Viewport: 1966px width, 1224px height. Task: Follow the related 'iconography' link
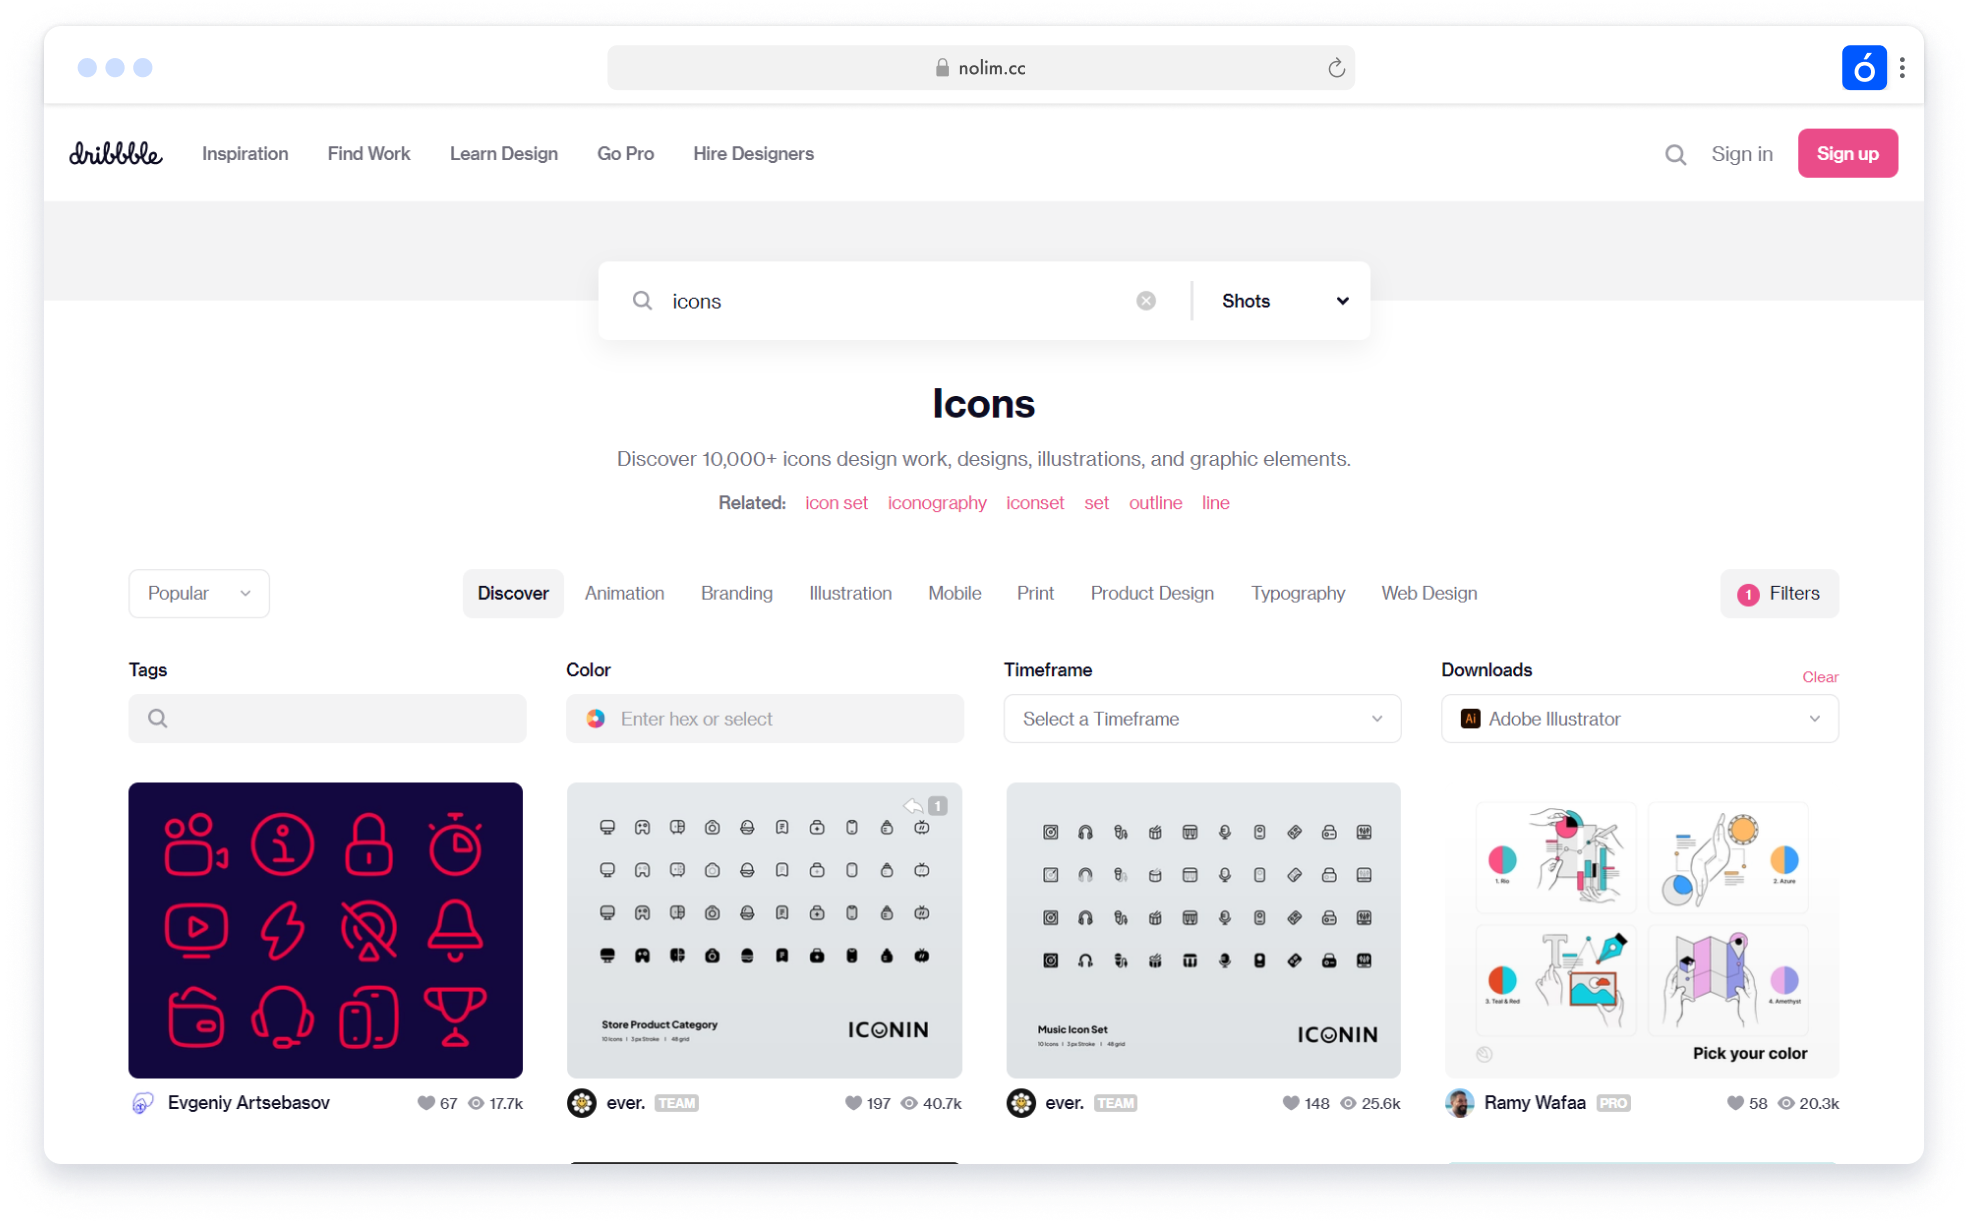coord(937,503)
